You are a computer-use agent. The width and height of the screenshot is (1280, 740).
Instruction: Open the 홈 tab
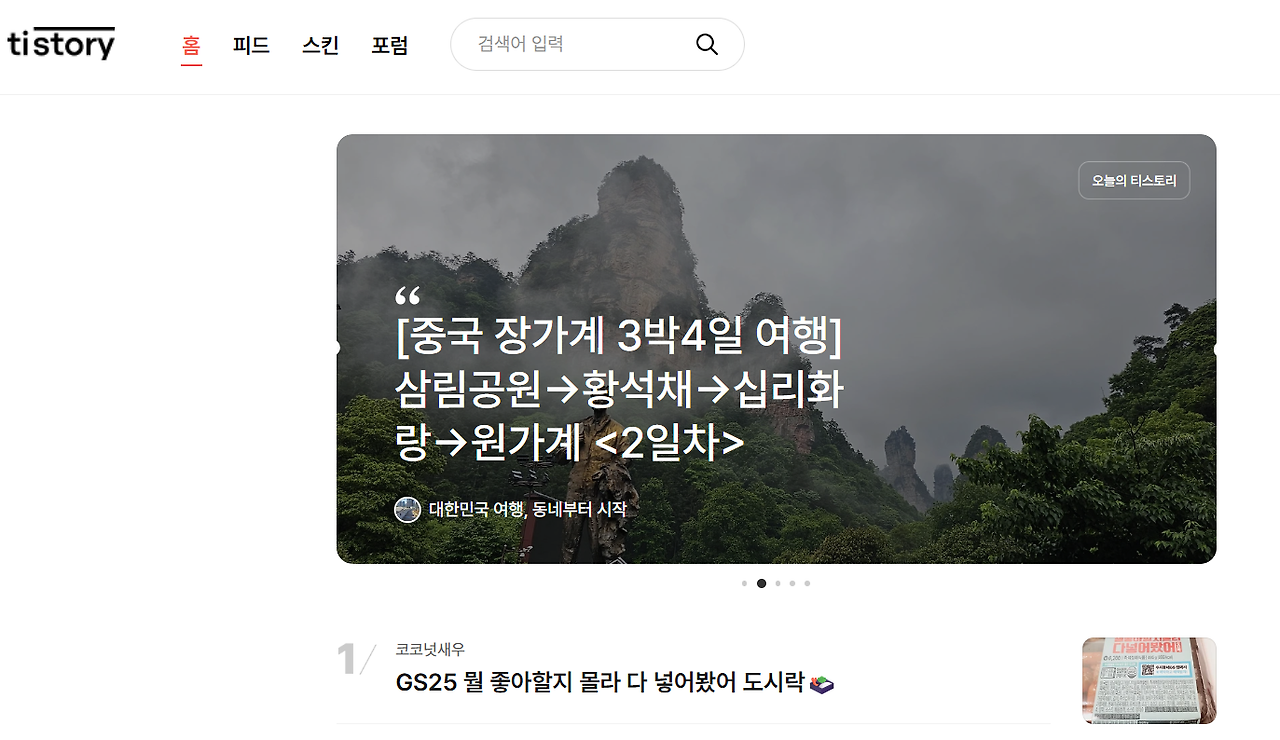click(x=191, y=45)
